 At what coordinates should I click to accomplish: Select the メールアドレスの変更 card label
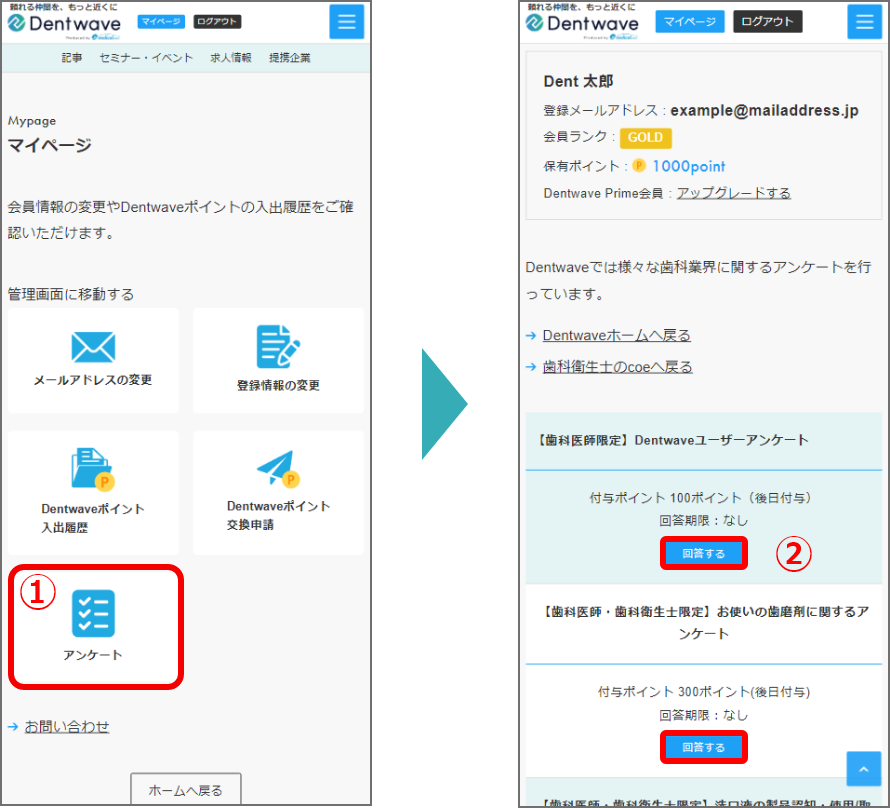tap(93, 380)
